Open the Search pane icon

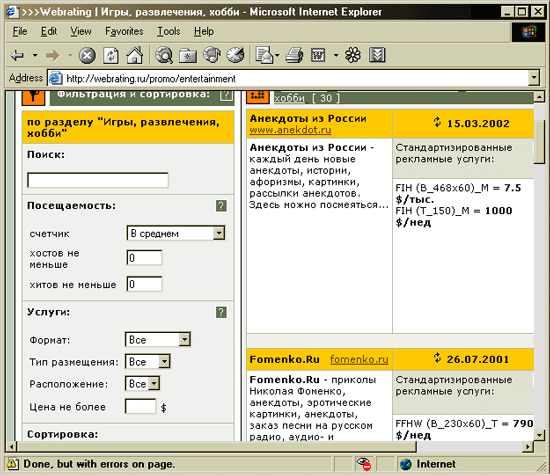[x=164, y=55]
